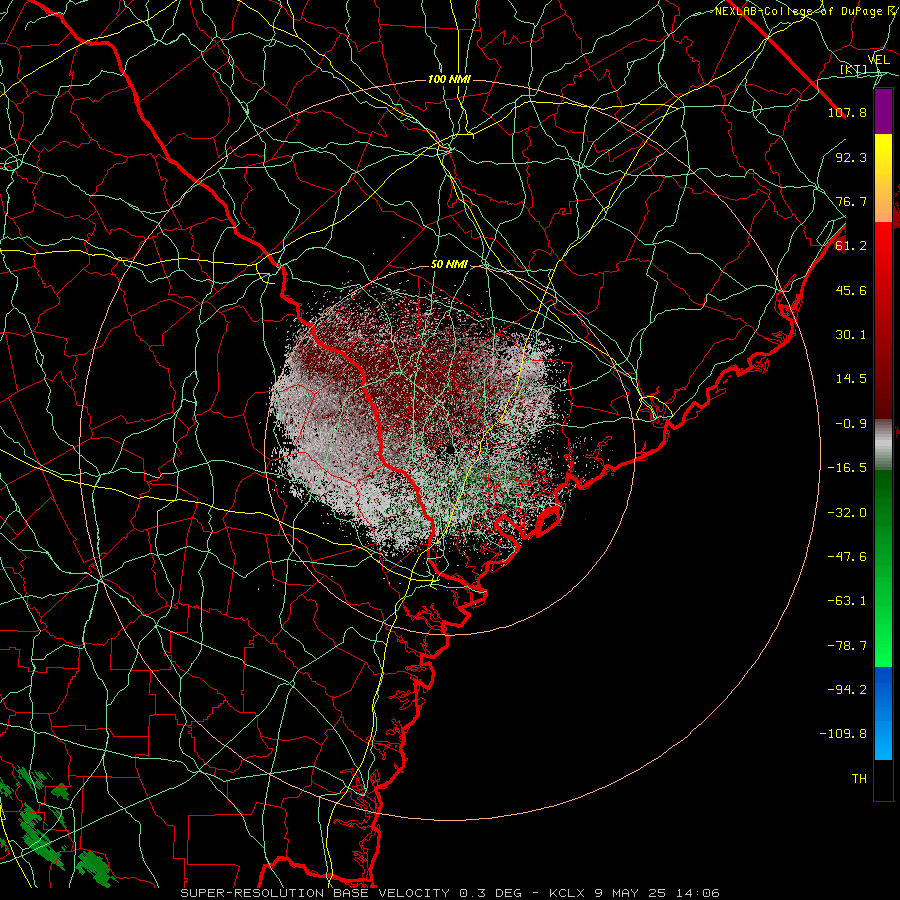Click the VEL legend title

coord(878,60)
